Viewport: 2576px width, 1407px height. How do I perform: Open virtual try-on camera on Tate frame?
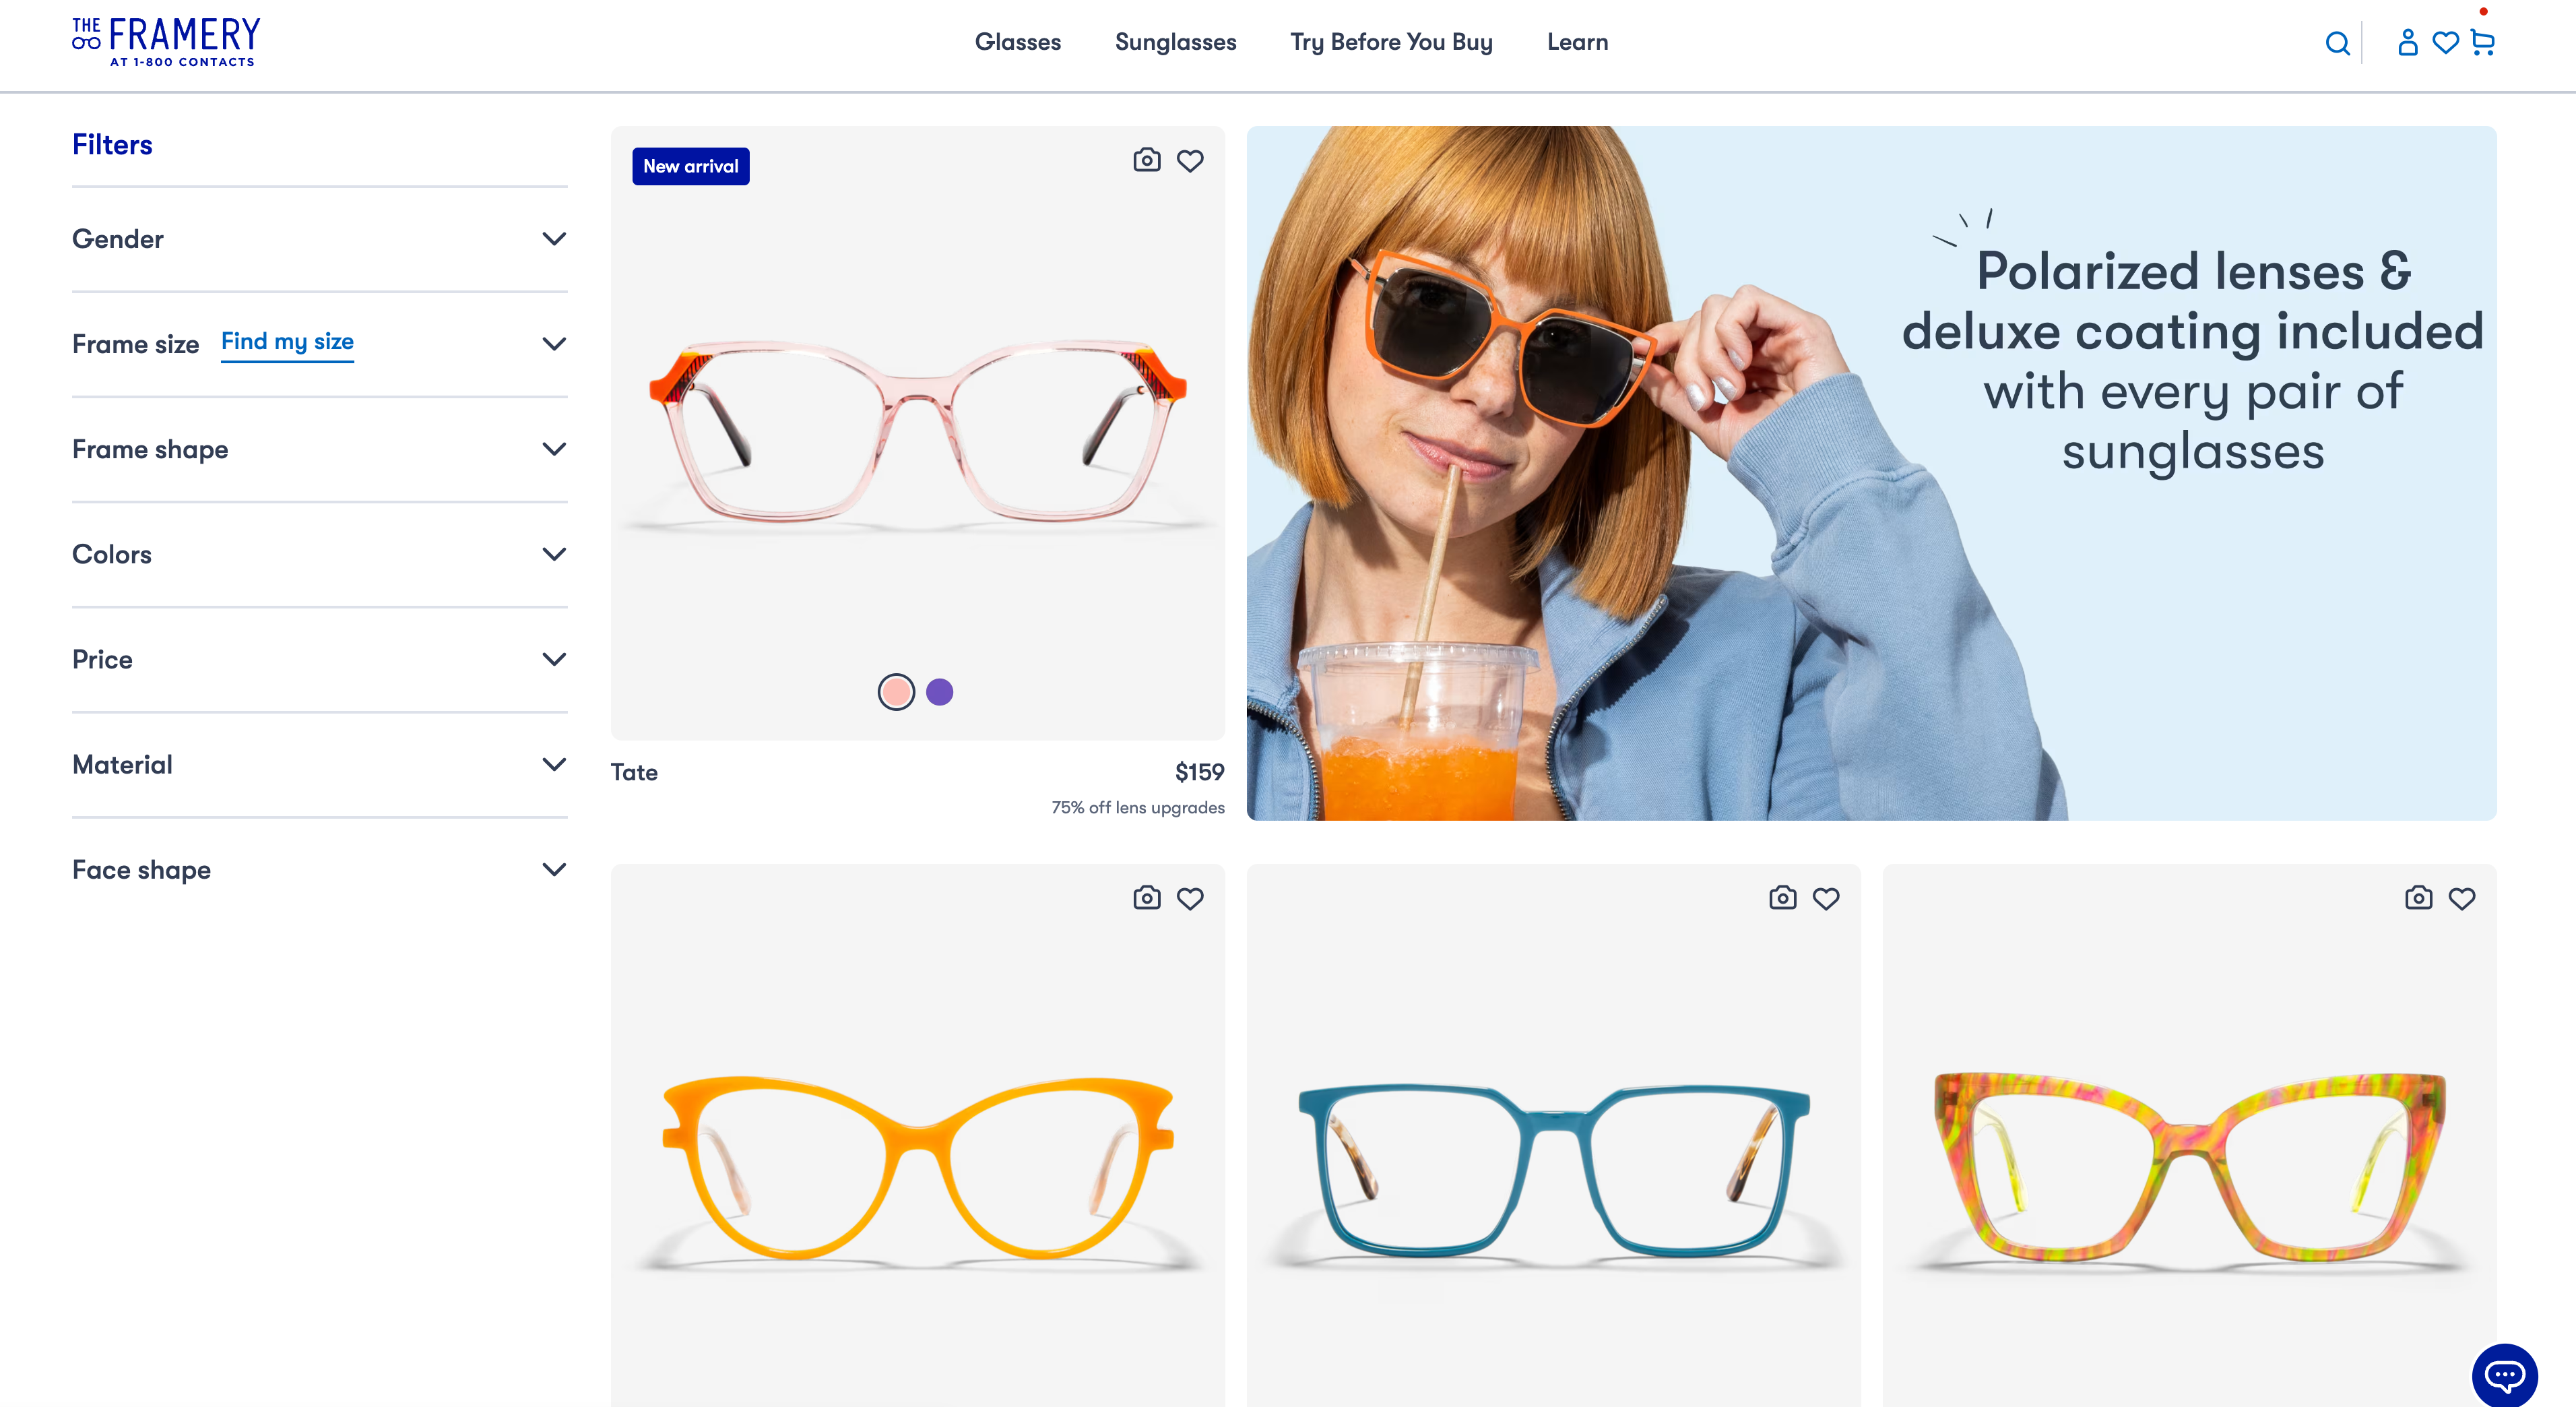[1147, 160]
